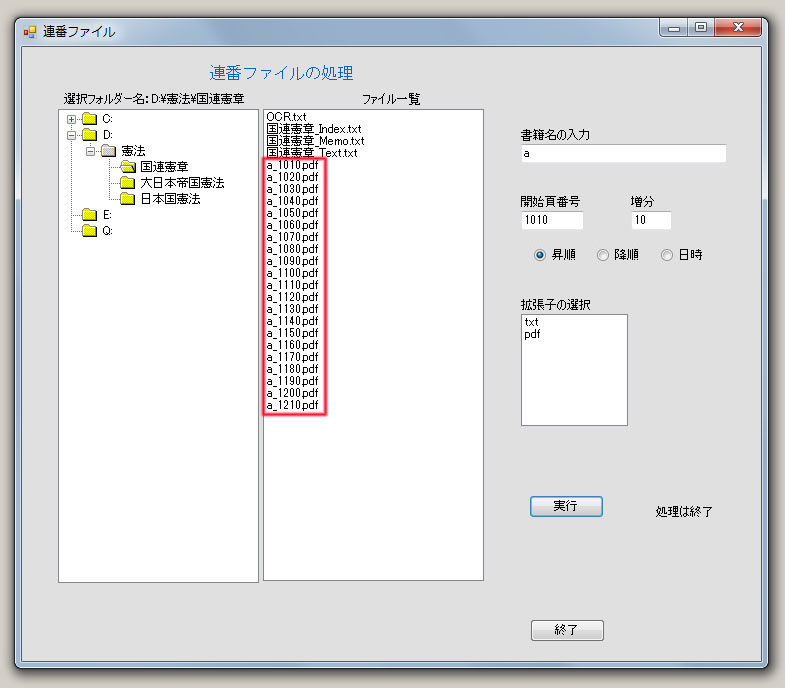Select 国連憲章_Memo.txt in the file list
The width and height of the screenshot is (785, 688).
coord(315,141)
